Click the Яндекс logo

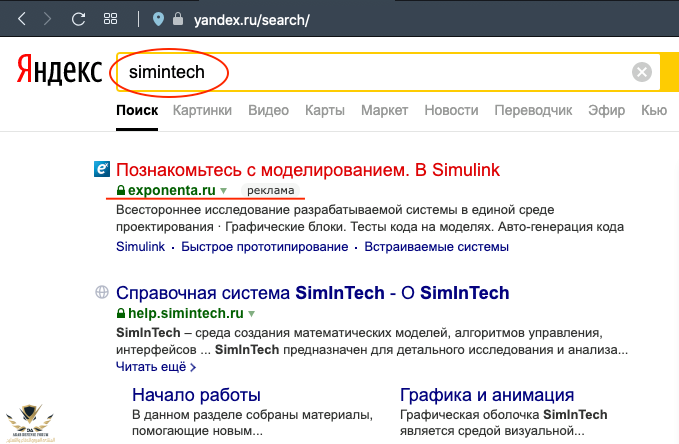tap(59, 70)
